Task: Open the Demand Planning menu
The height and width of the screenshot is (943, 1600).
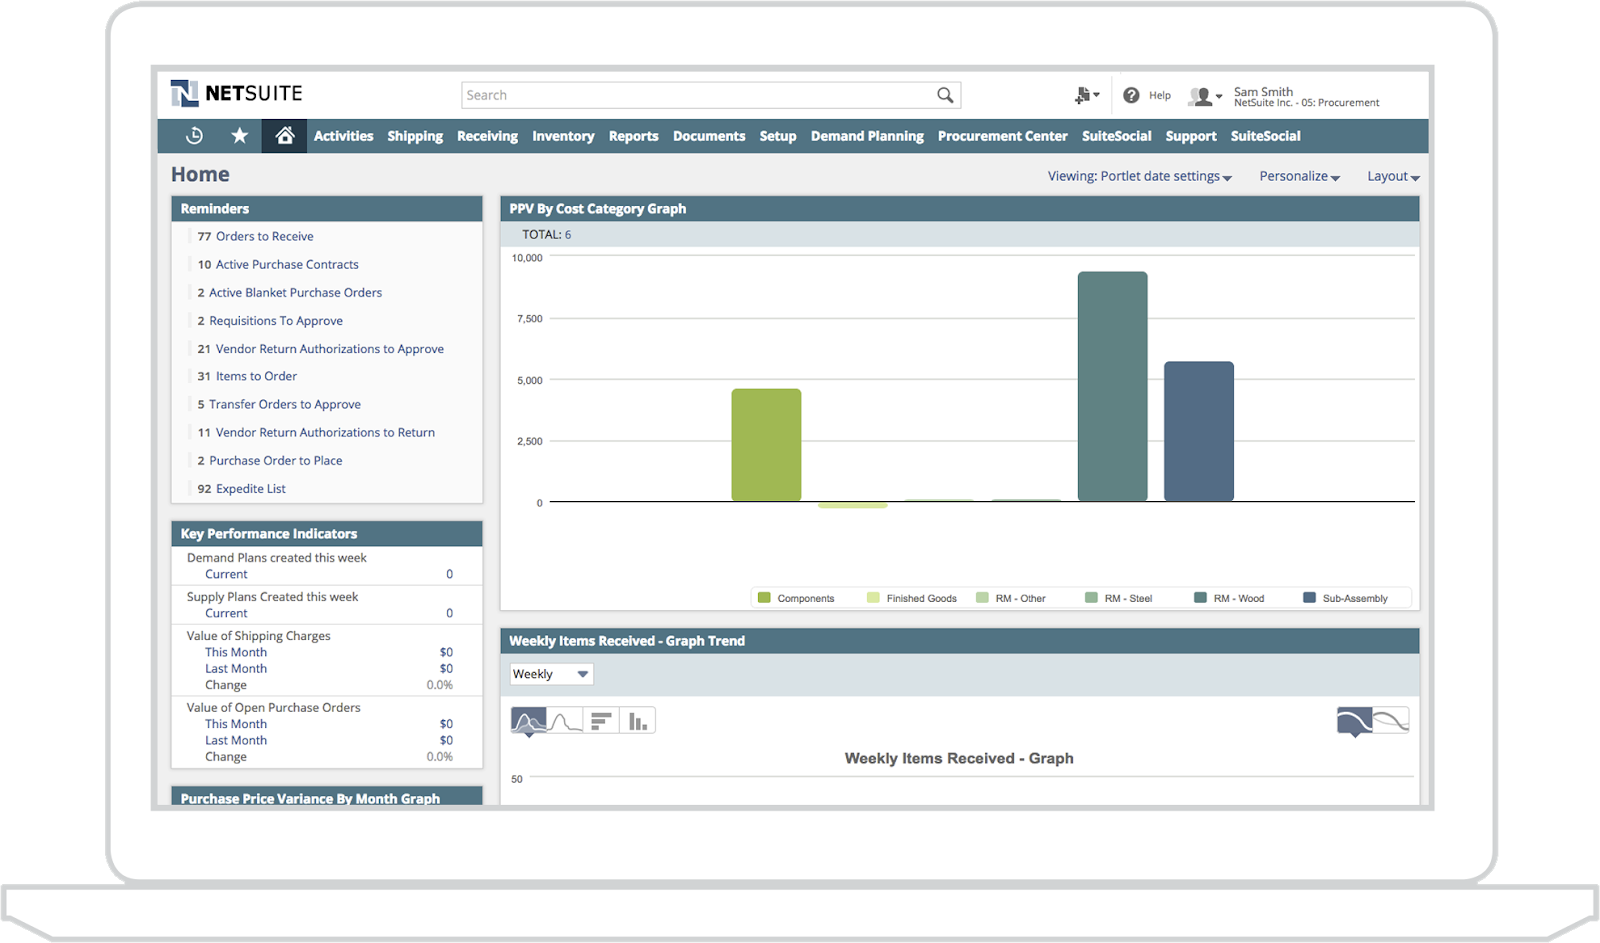Action: [x=867, y=136]
